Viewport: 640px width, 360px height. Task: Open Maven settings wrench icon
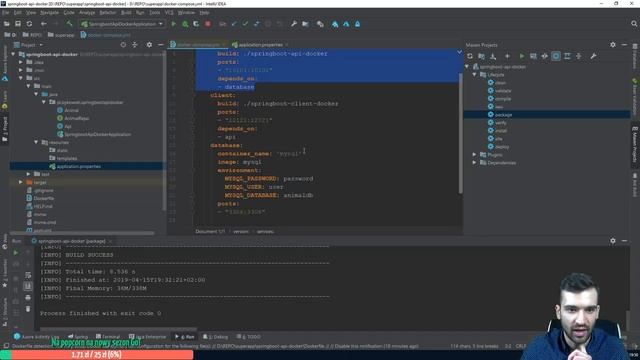[593, 56]
